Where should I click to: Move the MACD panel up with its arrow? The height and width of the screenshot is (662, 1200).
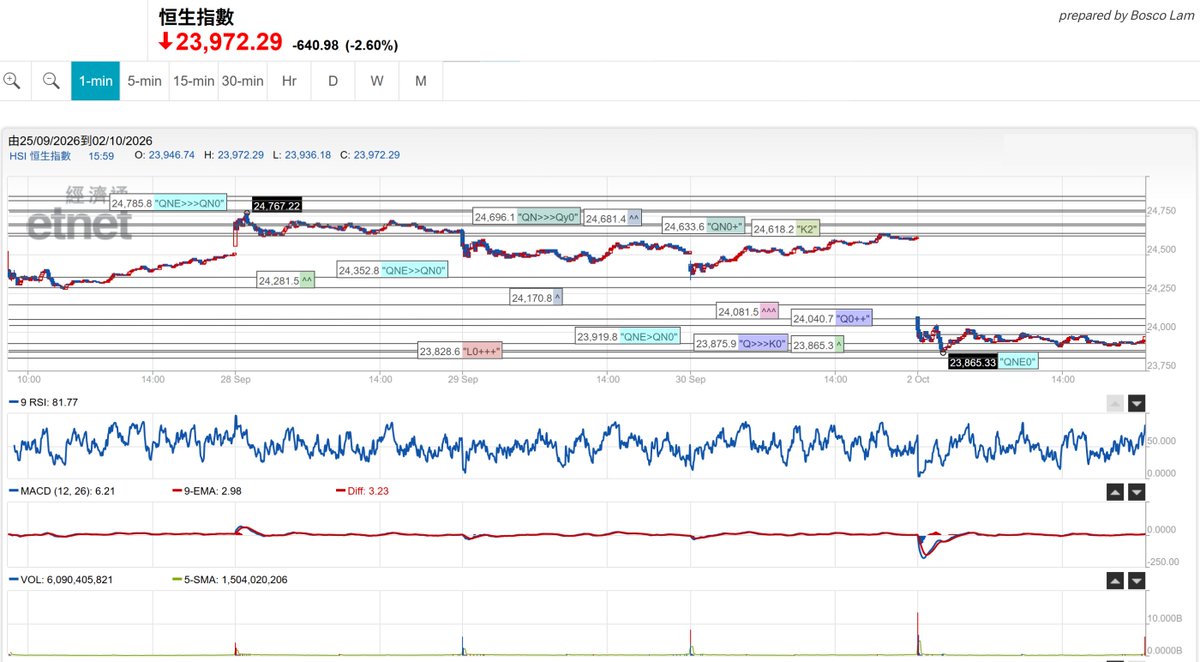point(1115,492)
